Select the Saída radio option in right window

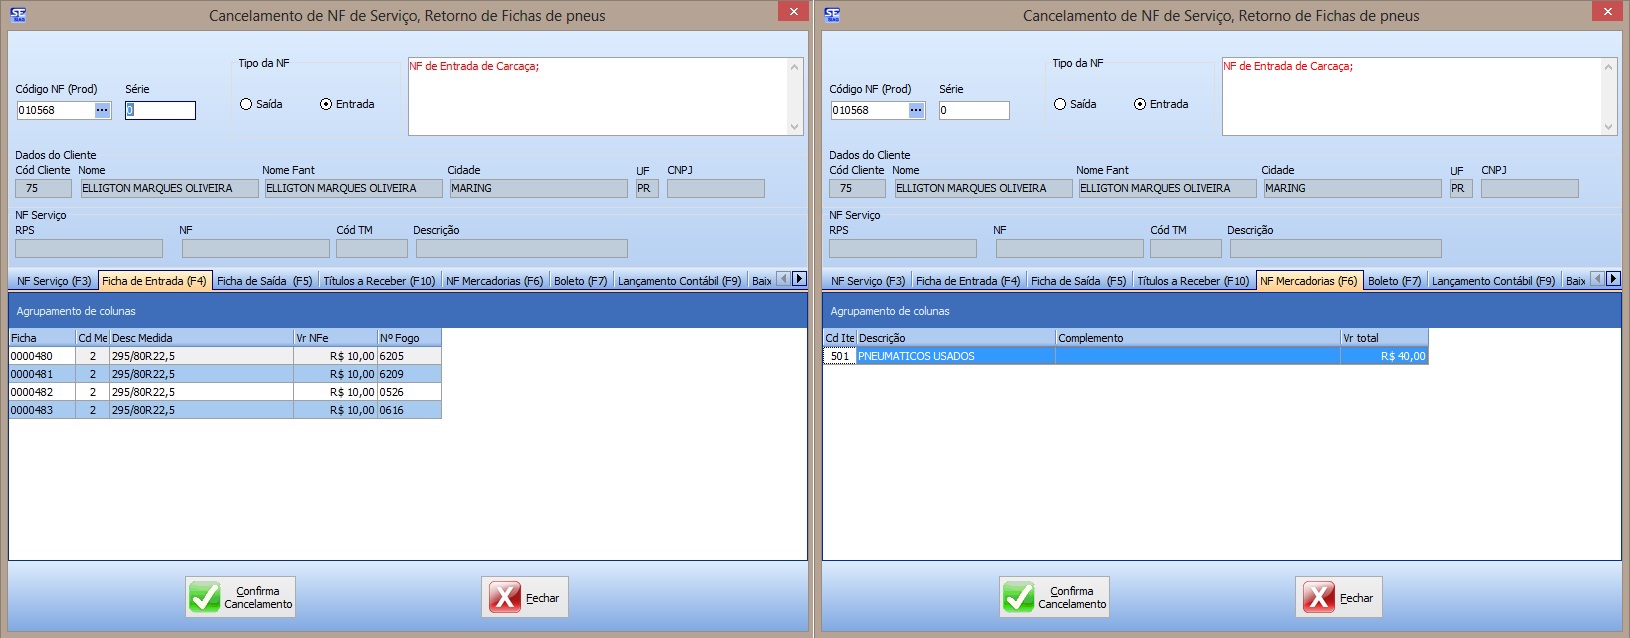1060,104
